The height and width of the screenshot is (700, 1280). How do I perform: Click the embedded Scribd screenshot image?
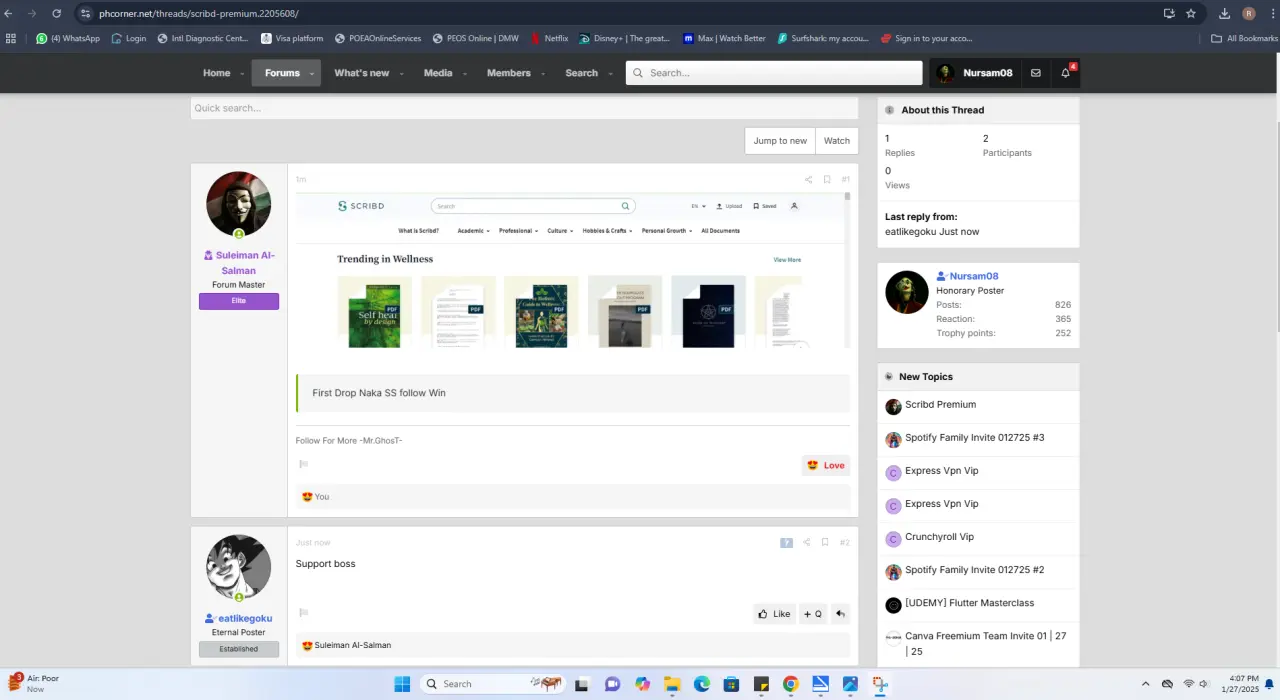click(x=573, y=270)
